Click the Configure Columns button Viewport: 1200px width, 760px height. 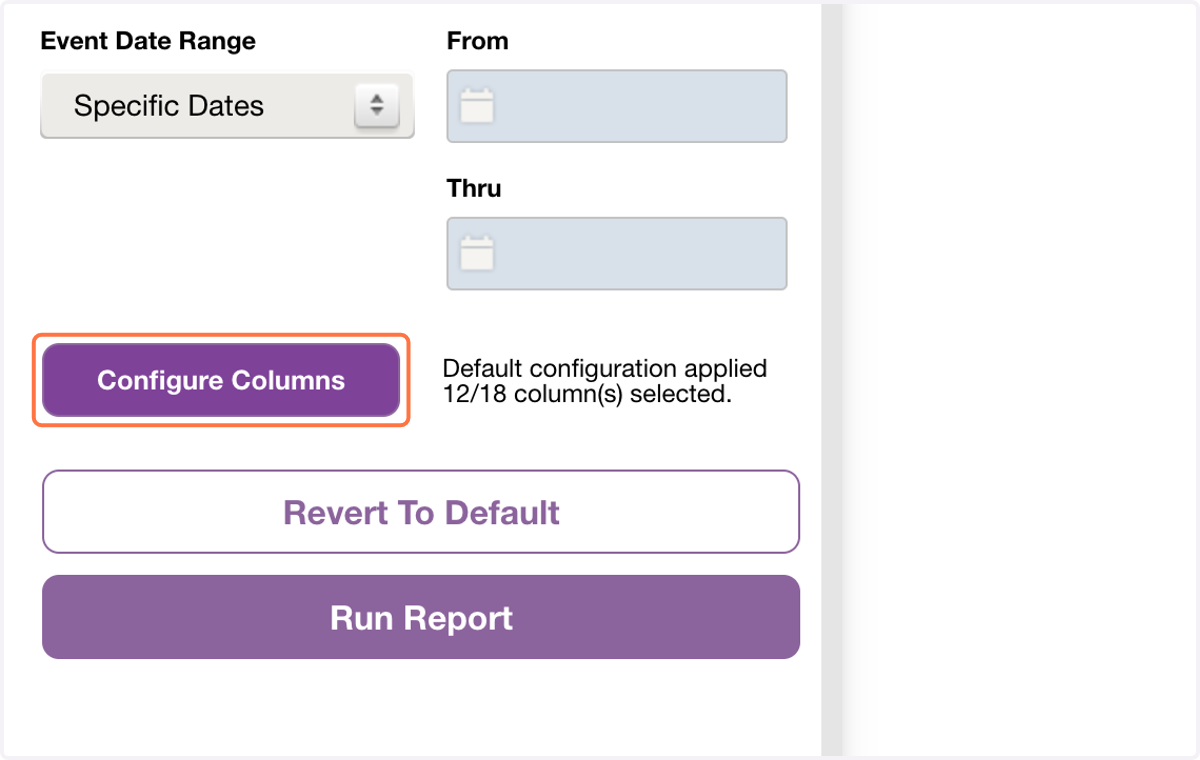[x=221, y=380]
